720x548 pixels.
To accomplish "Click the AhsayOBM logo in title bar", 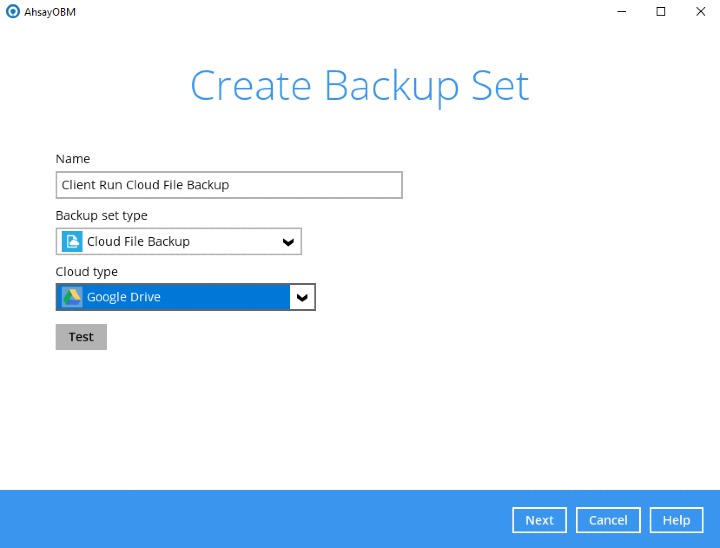I will pos(12,11).
